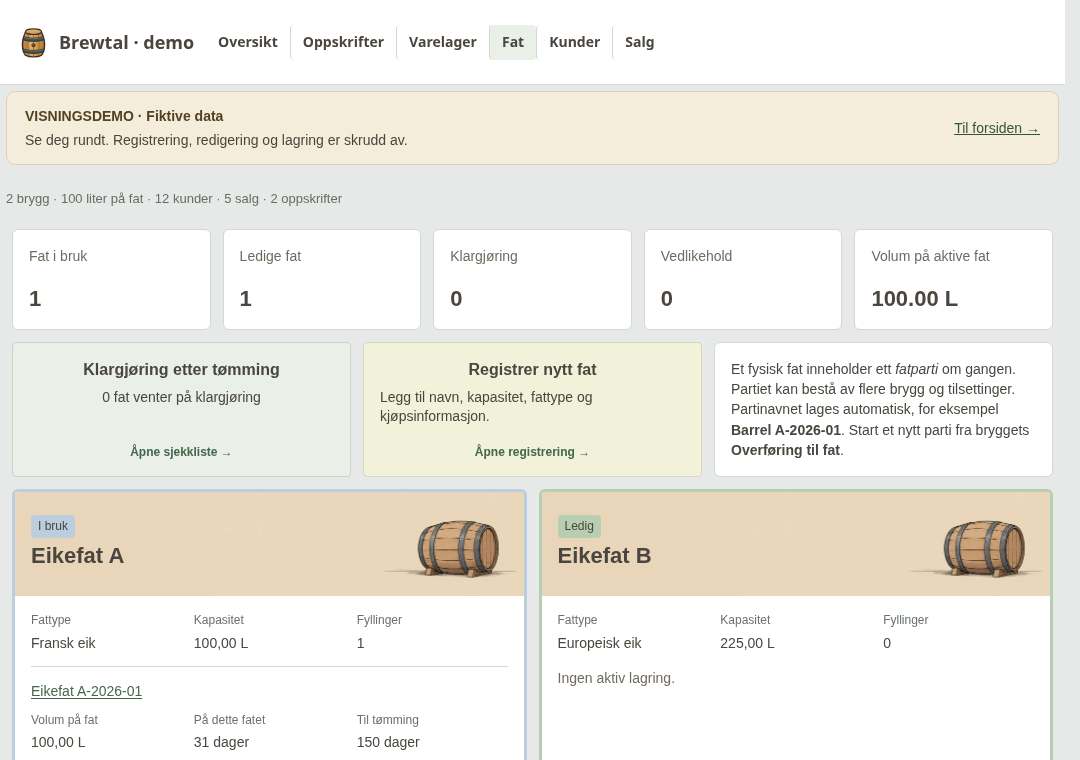Image resolution: width=1080 pixels, height=760 pixels.
Task: Open the Oversikt tab
Action: (248, 42)
